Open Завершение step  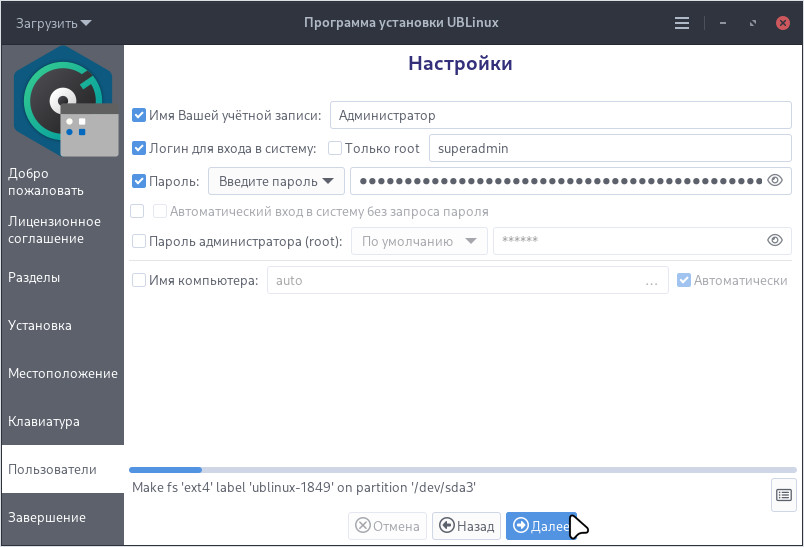[62, 517]
